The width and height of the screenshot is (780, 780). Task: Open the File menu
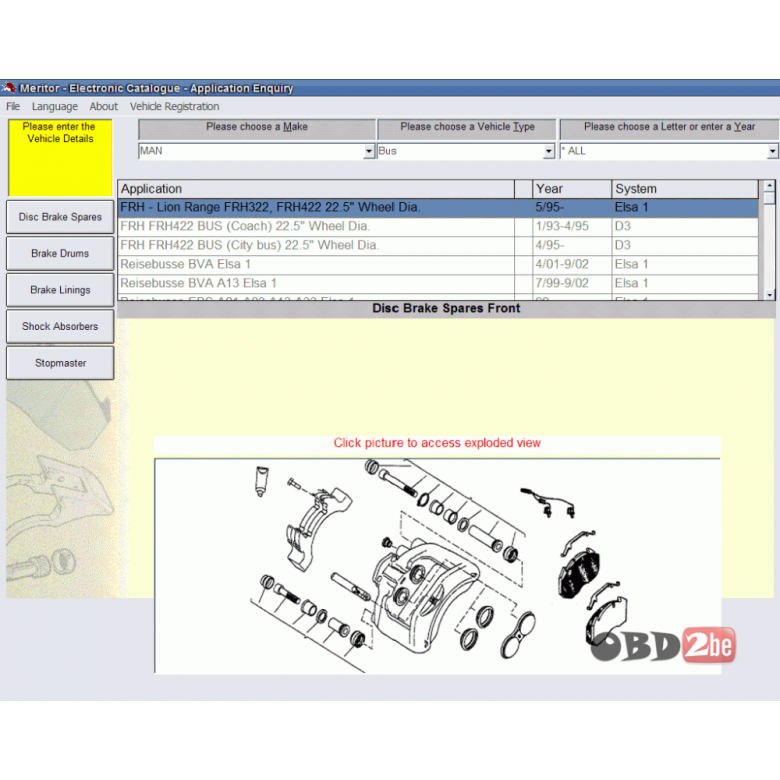13,106
